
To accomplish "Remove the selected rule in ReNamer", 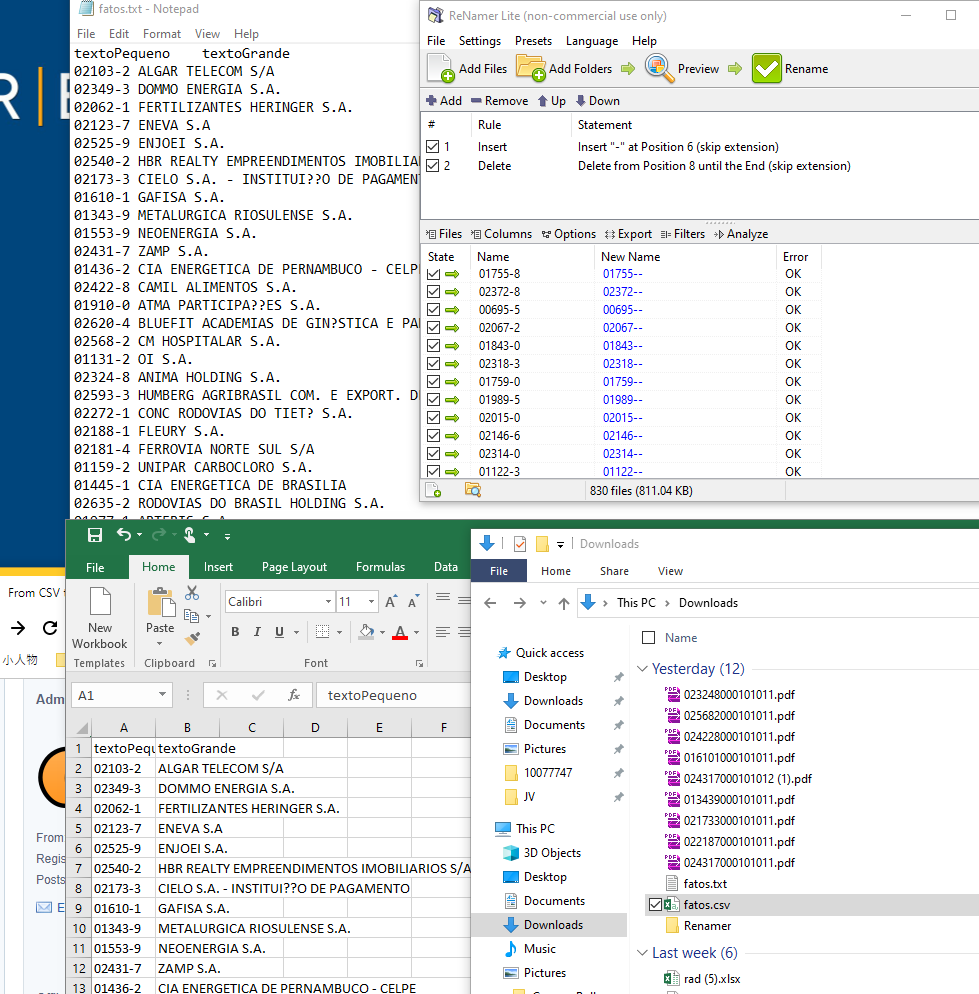I will pyautogui.click(x=500, y=101).
